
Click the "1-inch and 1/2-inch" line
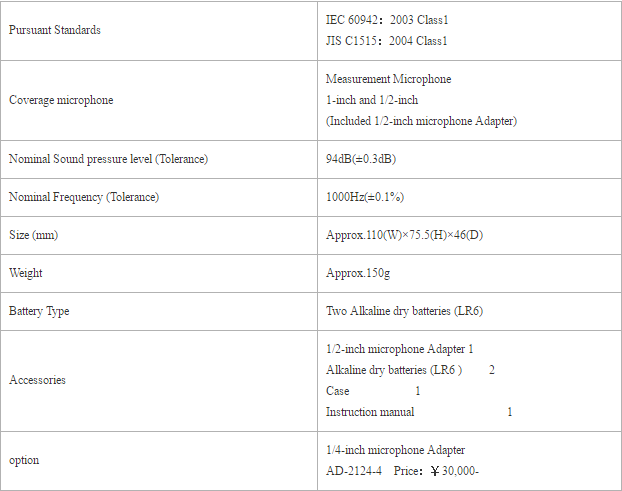click(372, 100)
